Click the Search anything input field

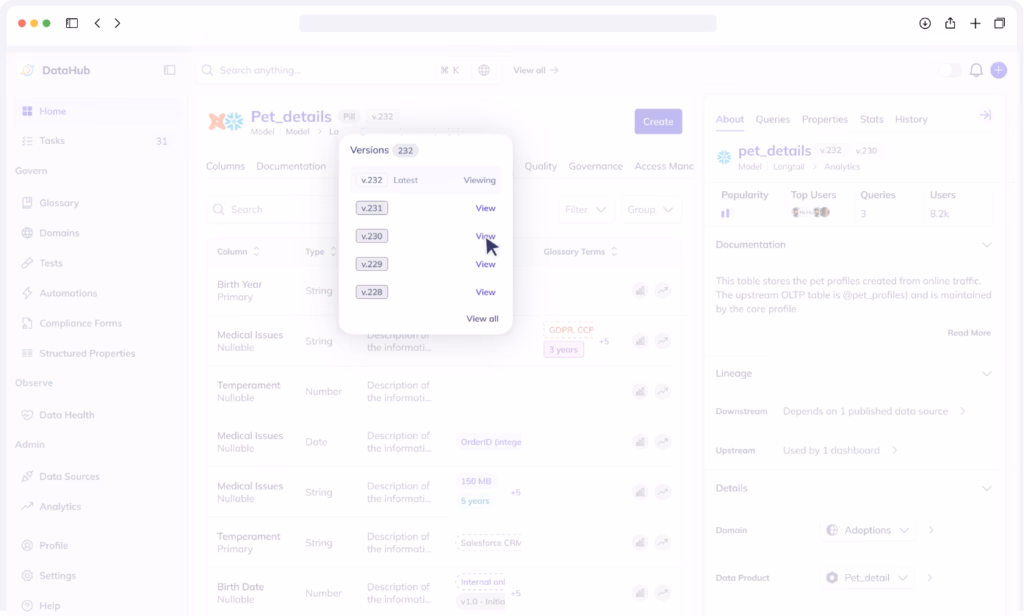click(320, 70)
